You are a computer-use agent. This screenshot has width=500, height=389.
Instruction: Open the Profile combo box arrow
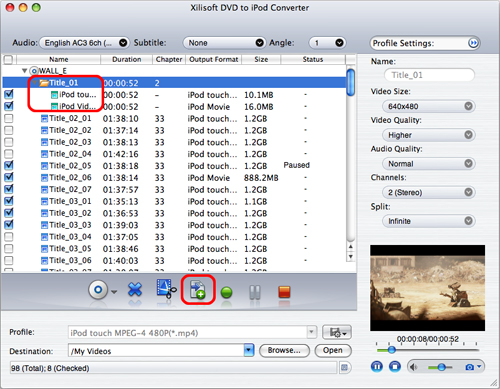coord(311,332)
